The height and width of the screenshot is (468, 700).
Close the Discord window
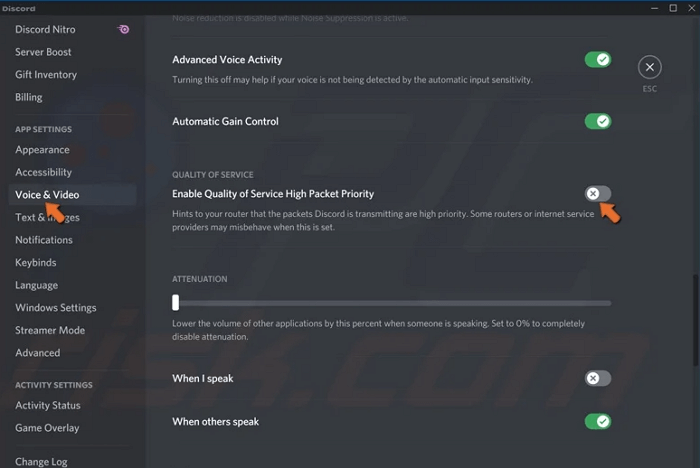(690, 8)
